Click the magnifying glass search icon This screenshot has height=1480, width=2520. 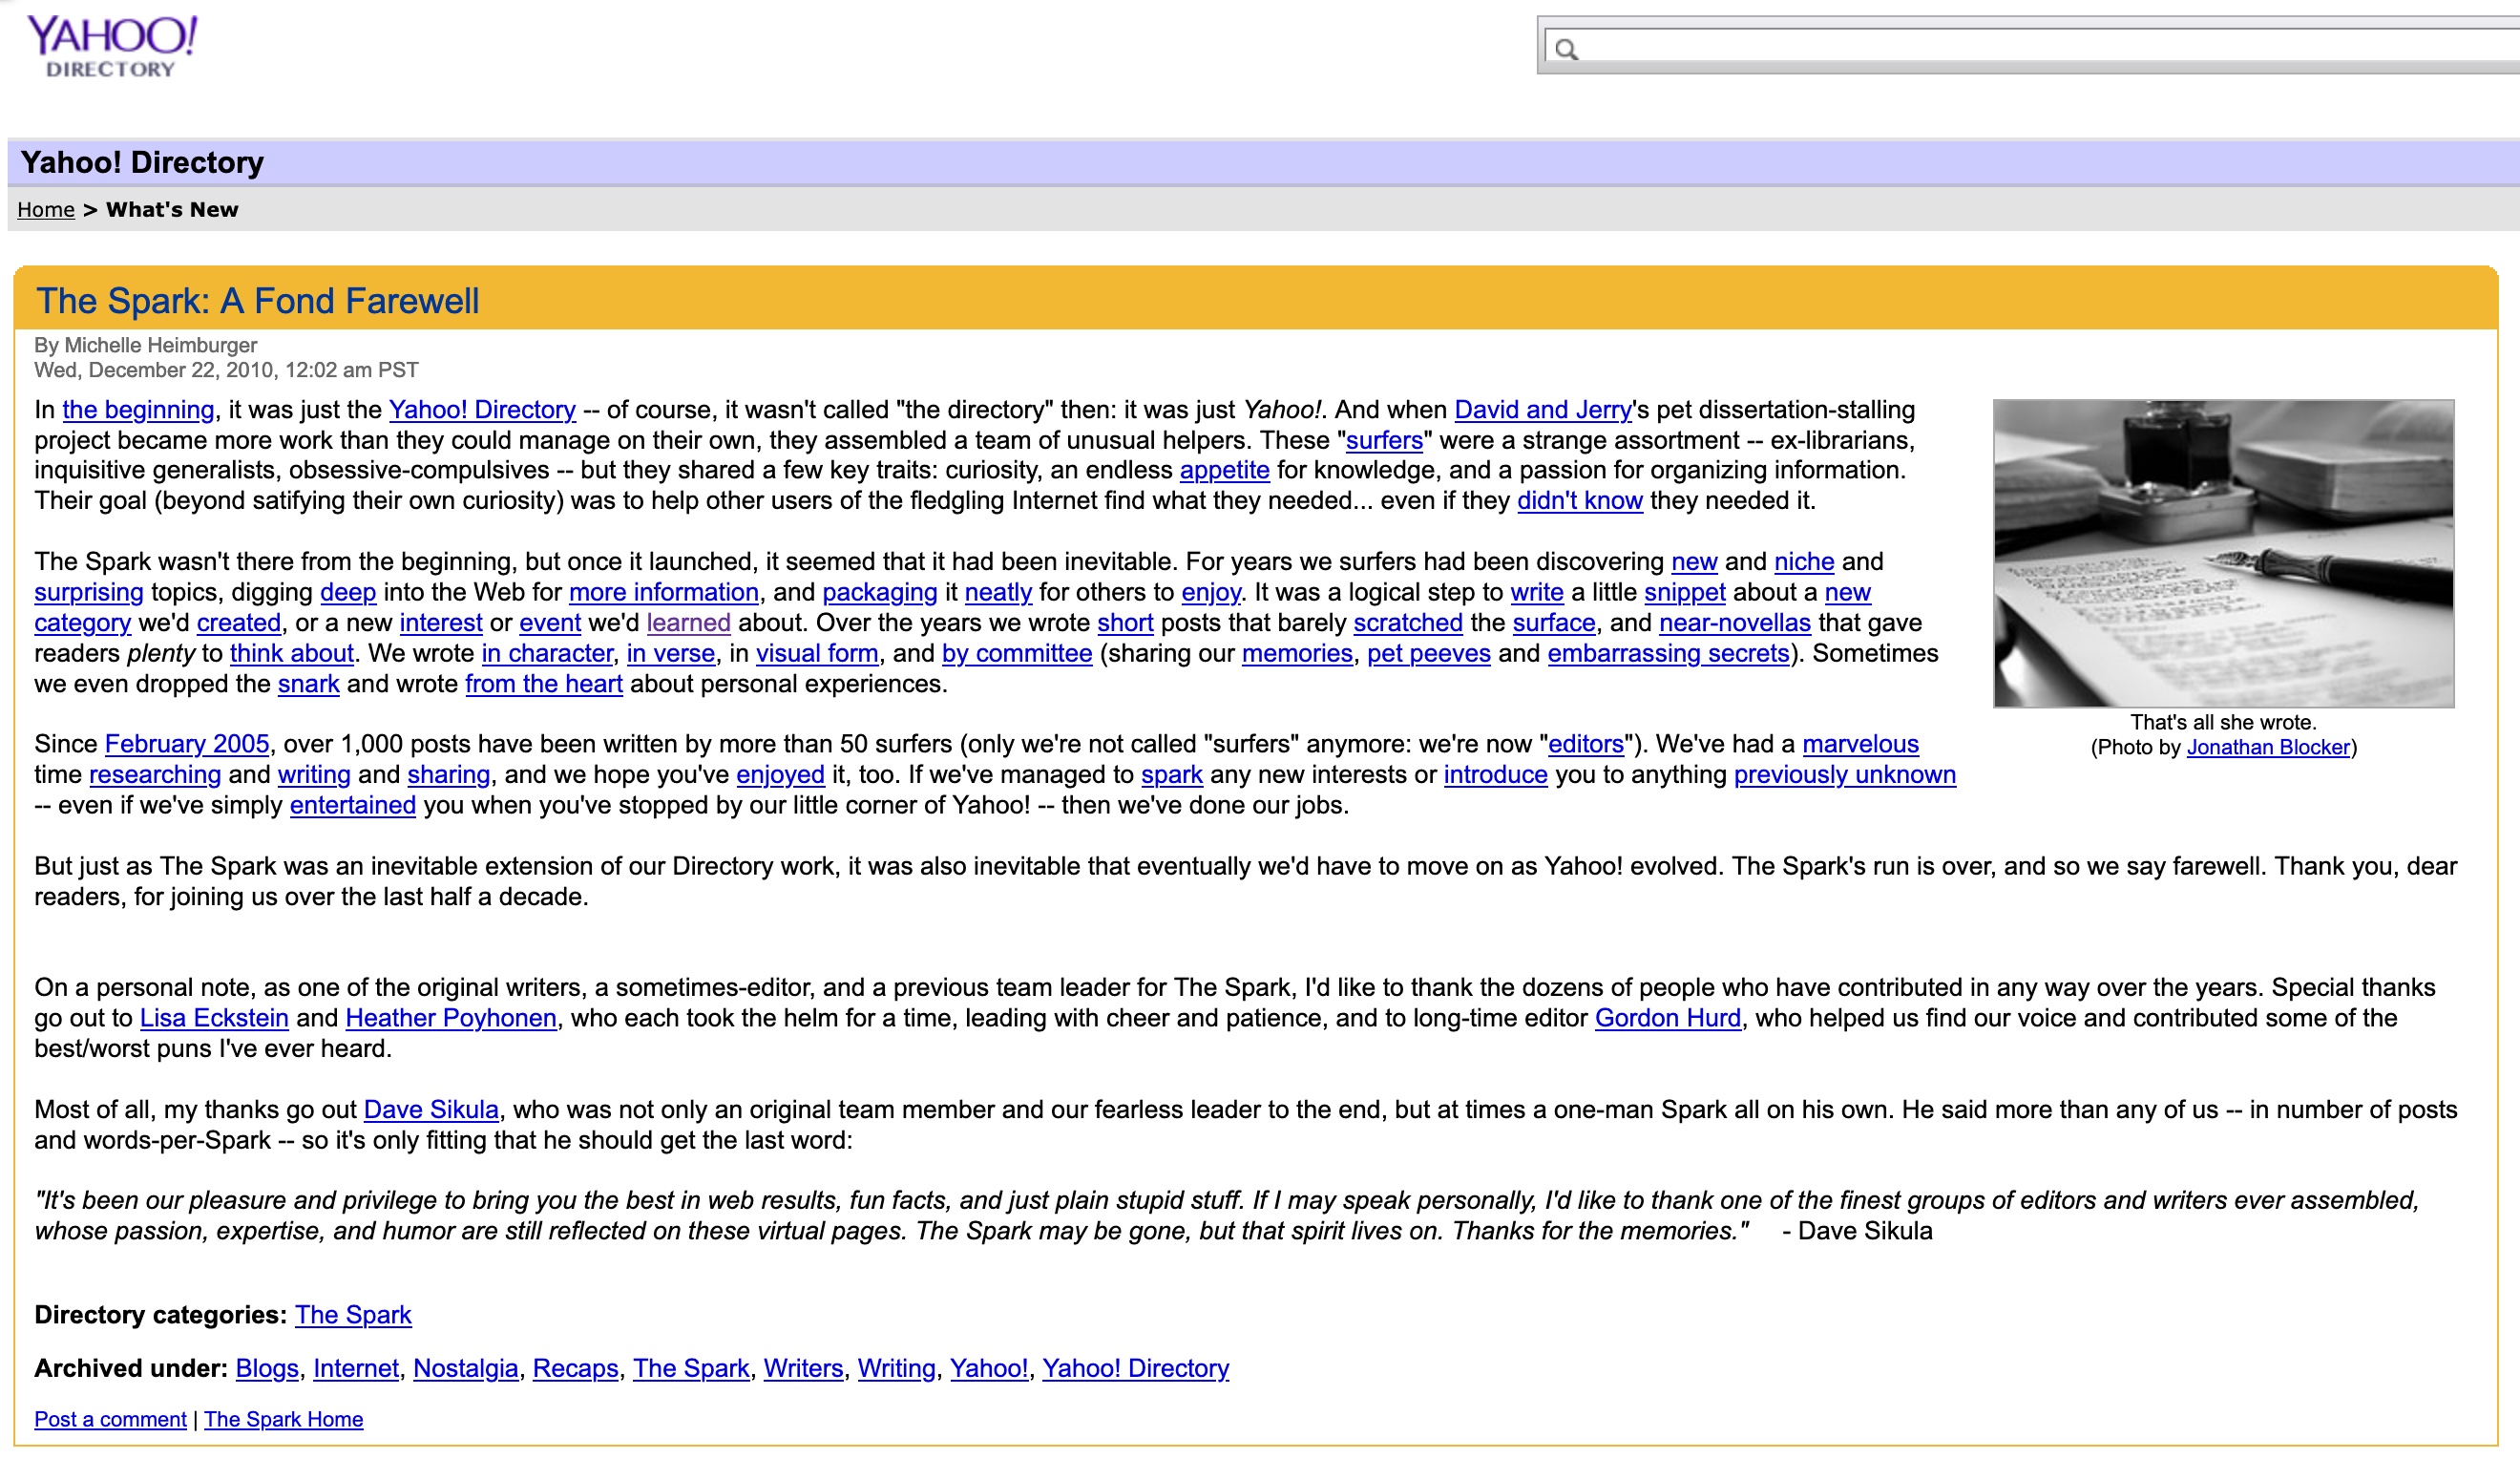click(1566, 50)
